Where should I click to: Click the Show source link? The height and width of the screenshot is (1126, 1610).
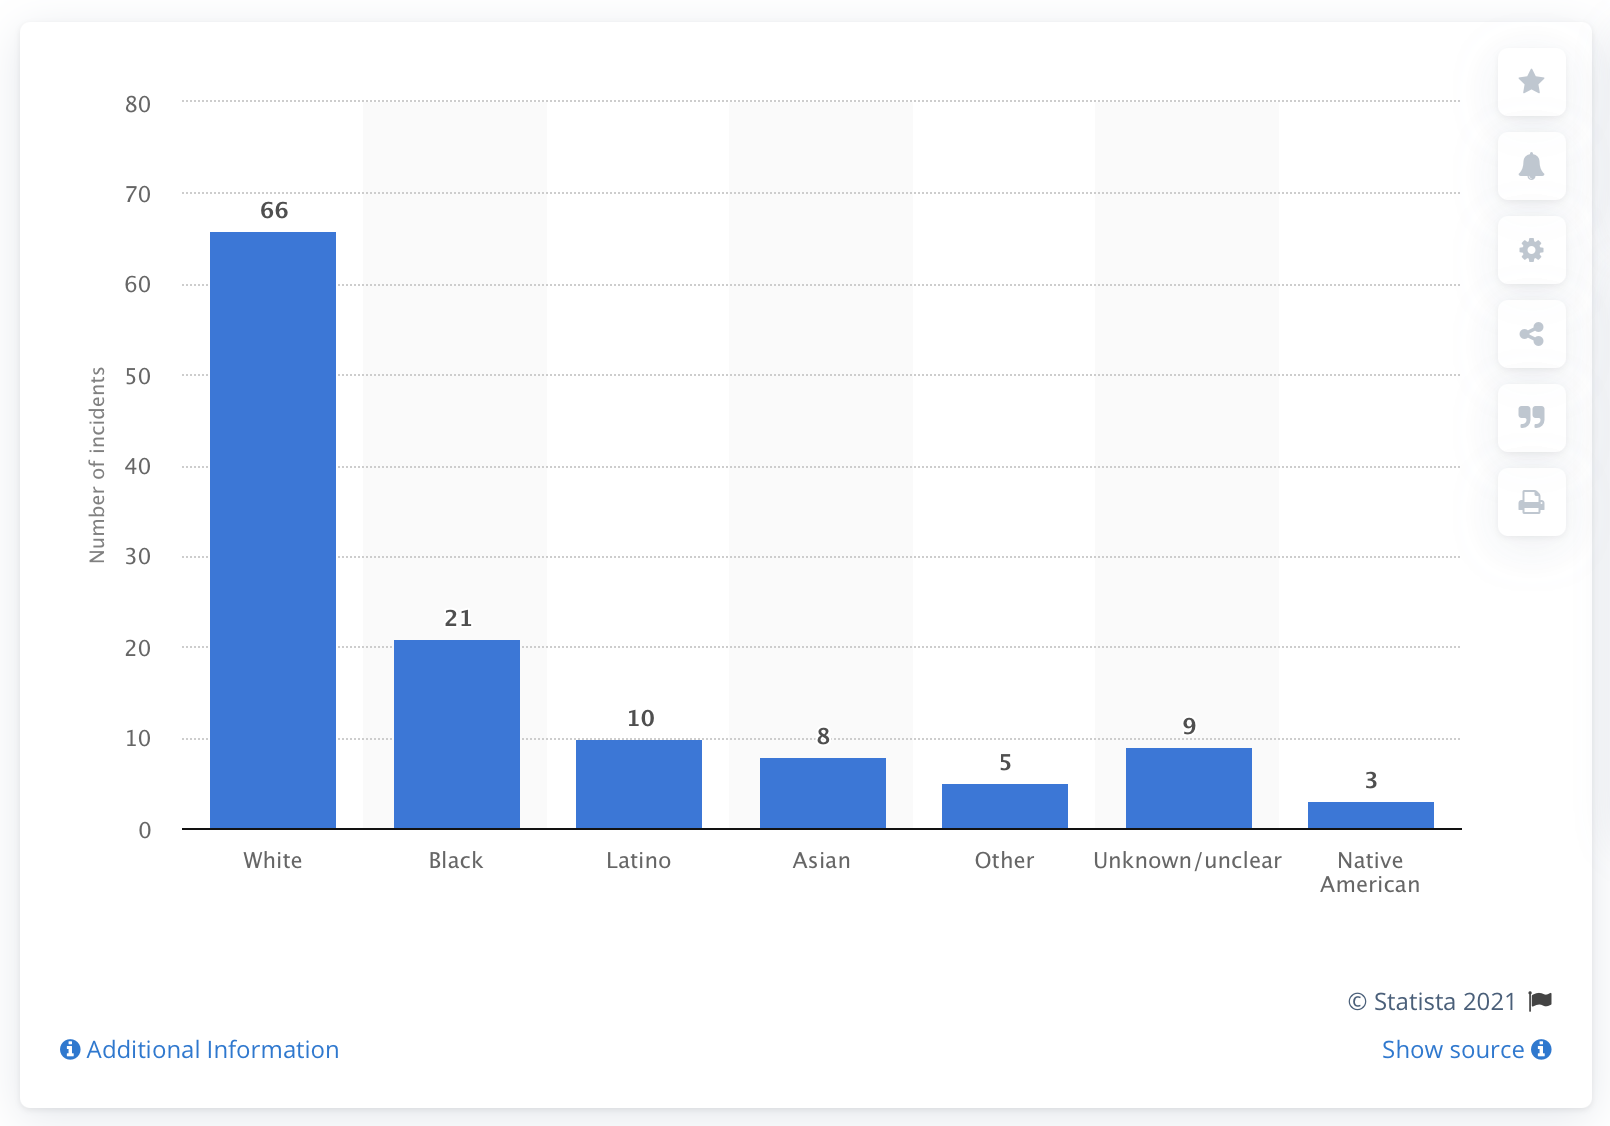point(1452,1049)
